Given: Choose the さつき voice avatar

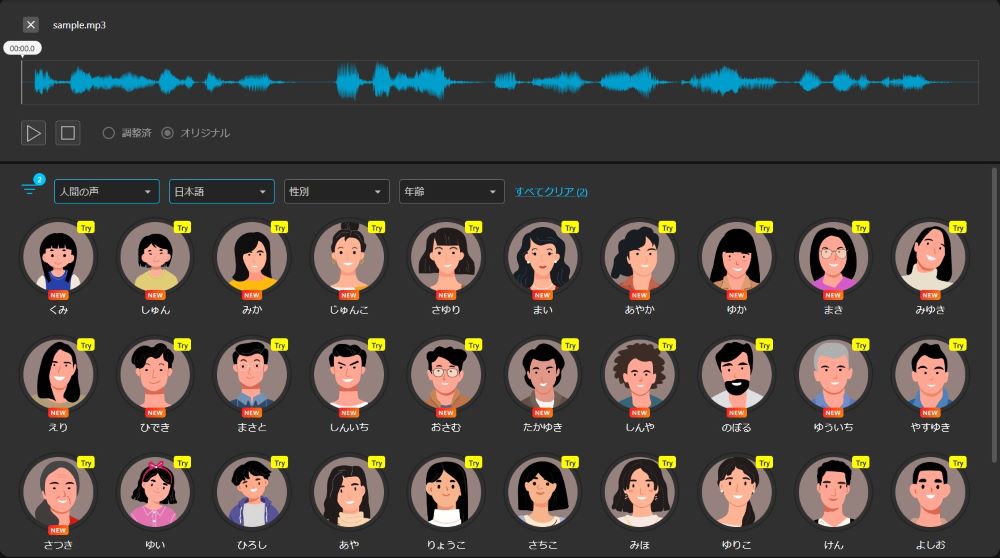Looking at the screenshot, I should tap(58, 491).
